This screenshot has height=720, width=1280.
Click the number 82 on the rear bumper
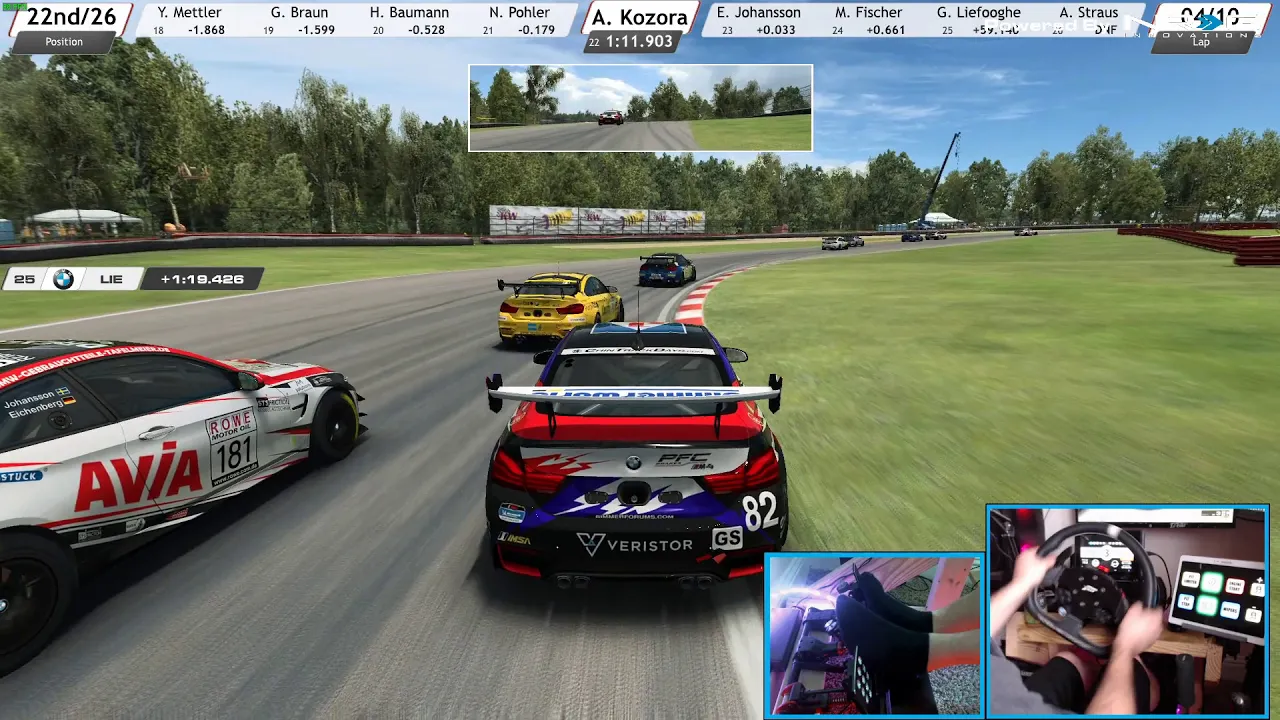760,511
